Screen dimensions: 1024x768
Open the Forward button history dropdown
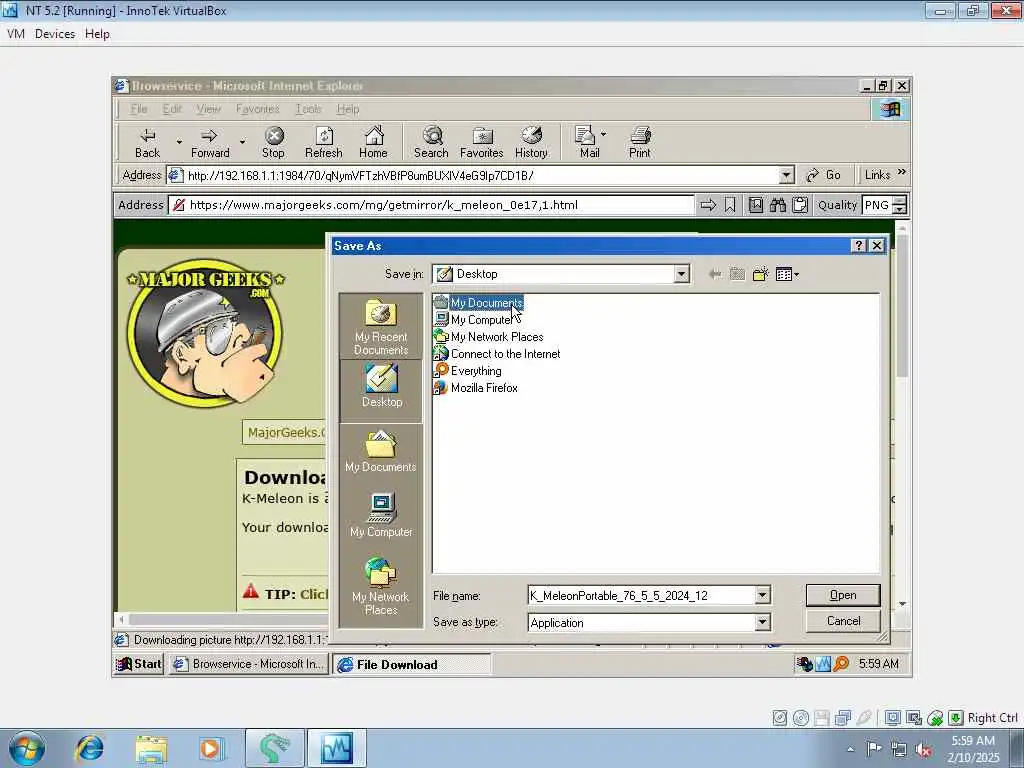pyautogui.click(x=242, y=142)
